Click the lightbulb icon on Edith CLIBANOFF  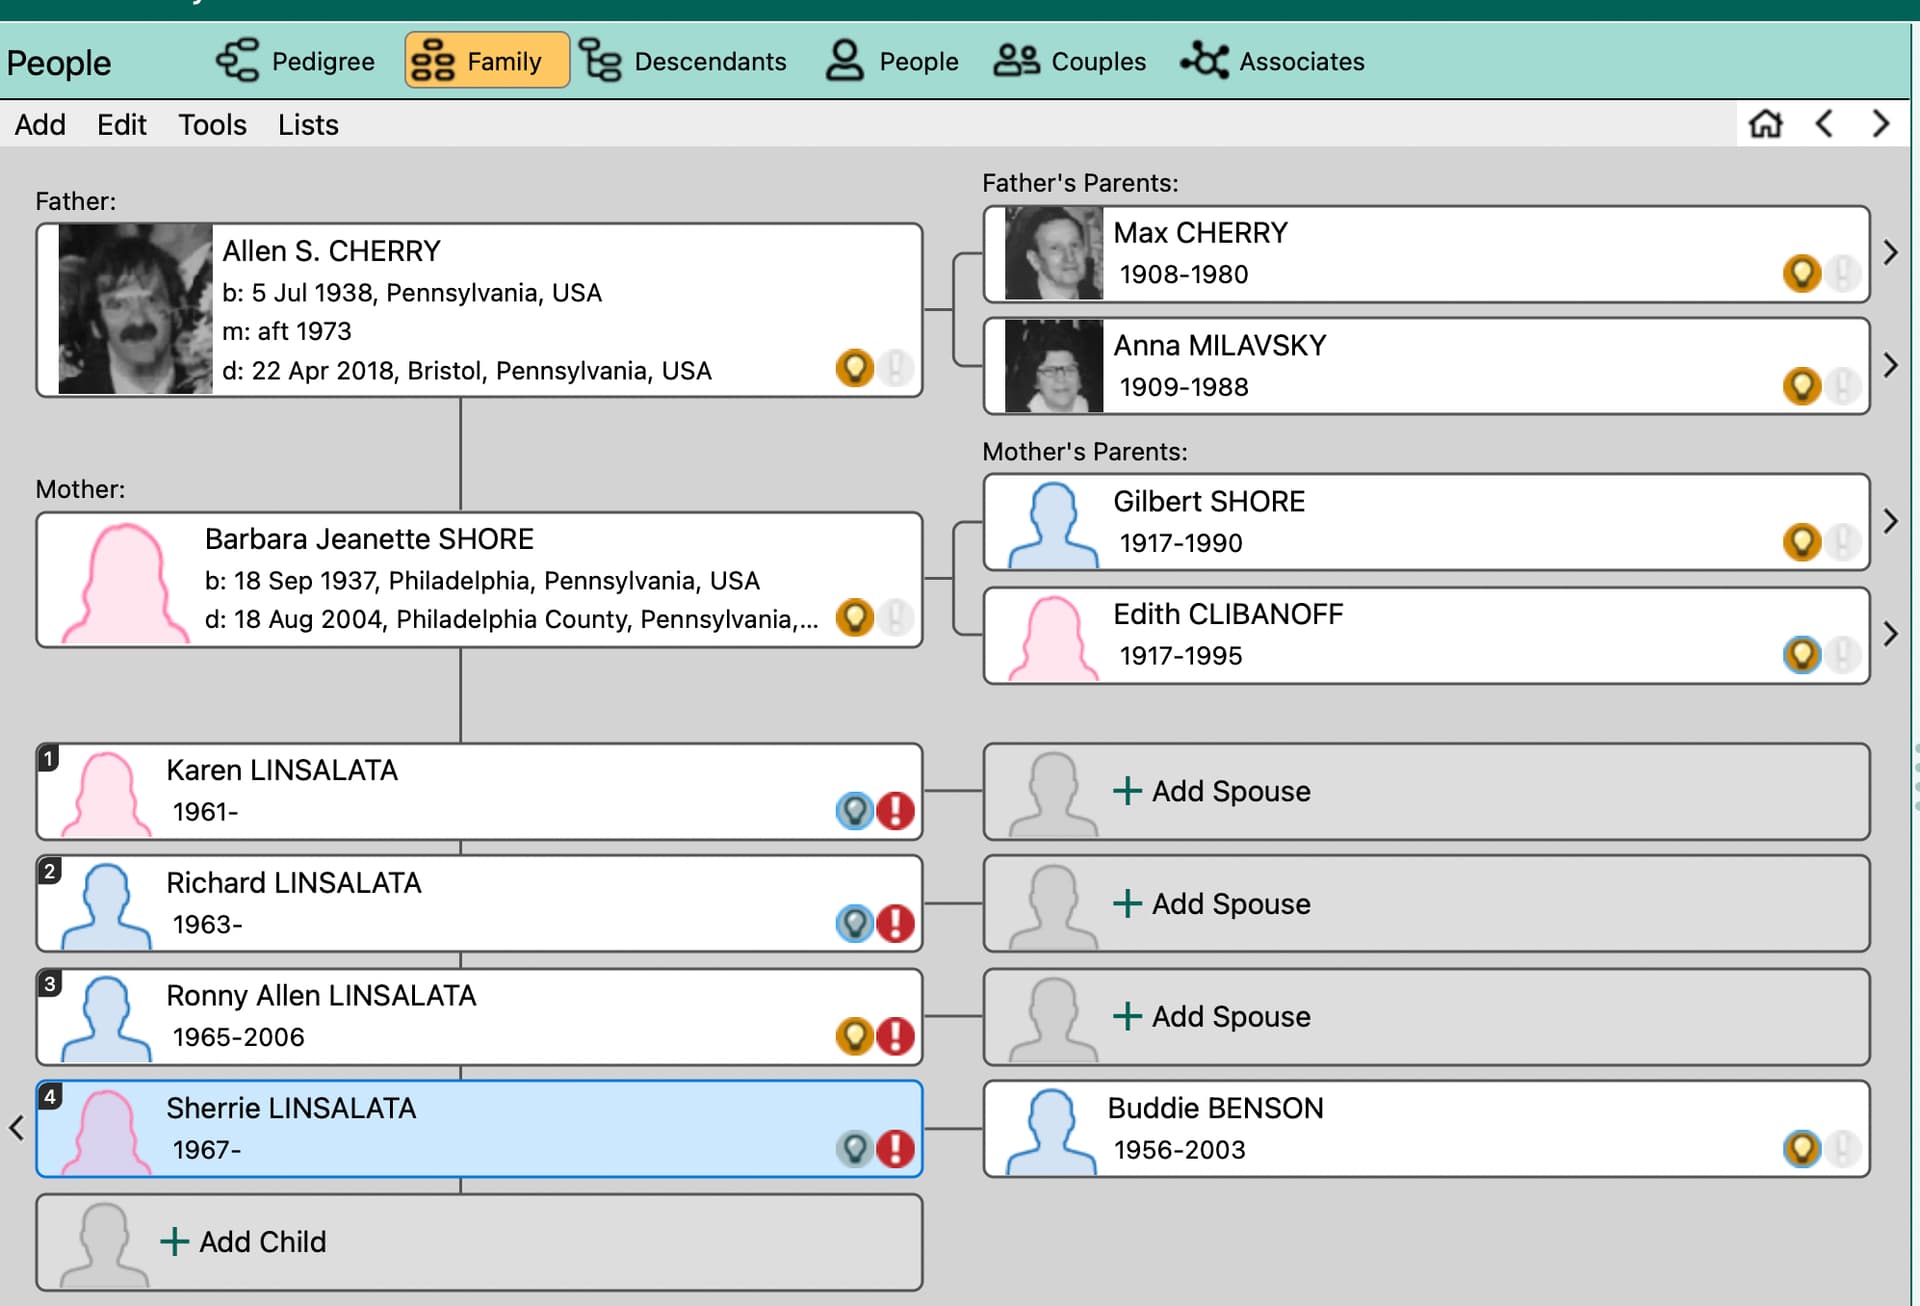[x=1801, y=655]
